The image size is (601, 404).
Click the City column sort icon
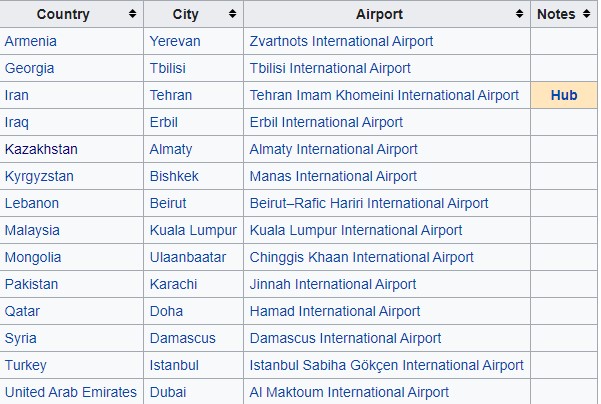(233, 14)
